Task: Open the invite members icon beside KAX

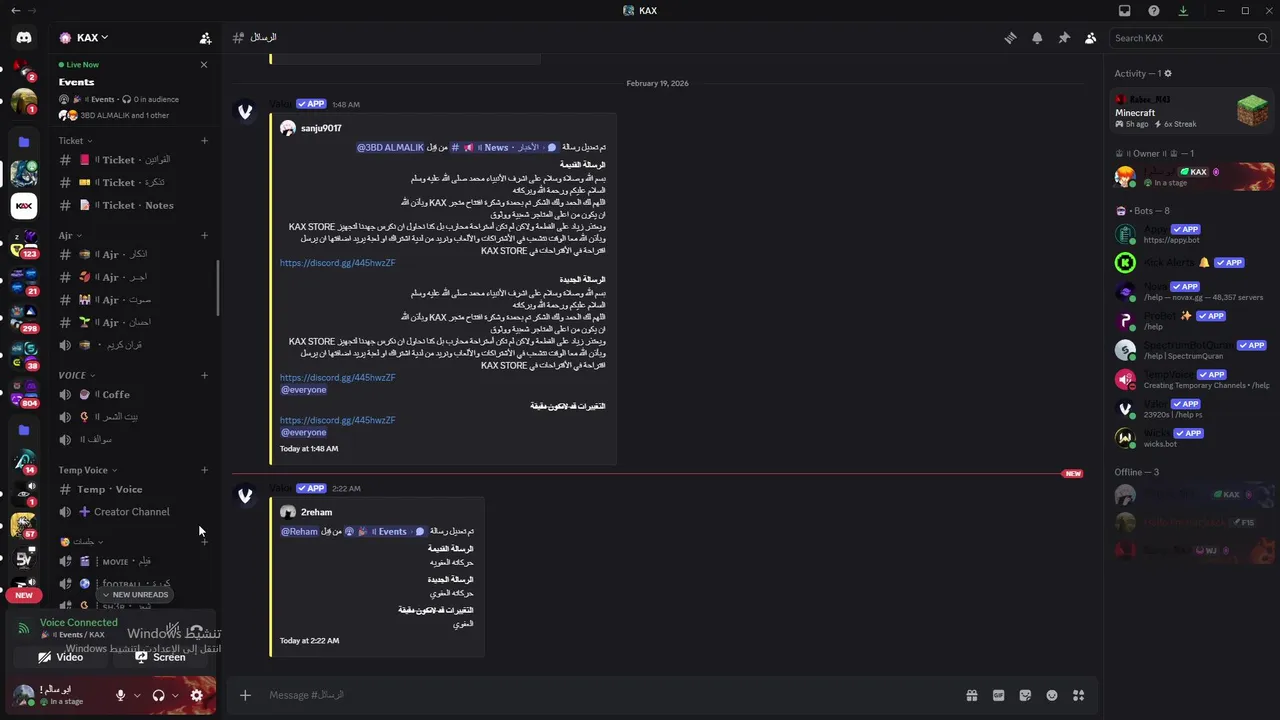Action: point(205,38)
